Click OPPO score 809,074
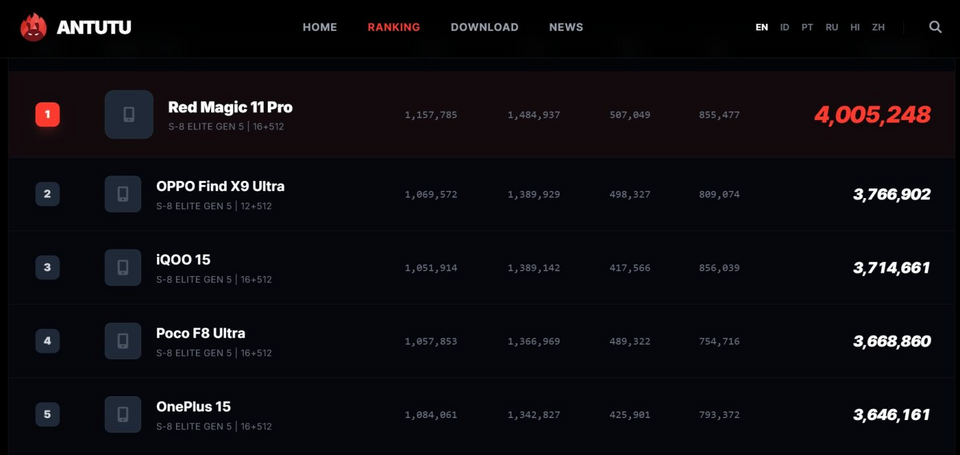Viewport: 960px width, 455px height. pyautogui.click(x=719, y=195)
